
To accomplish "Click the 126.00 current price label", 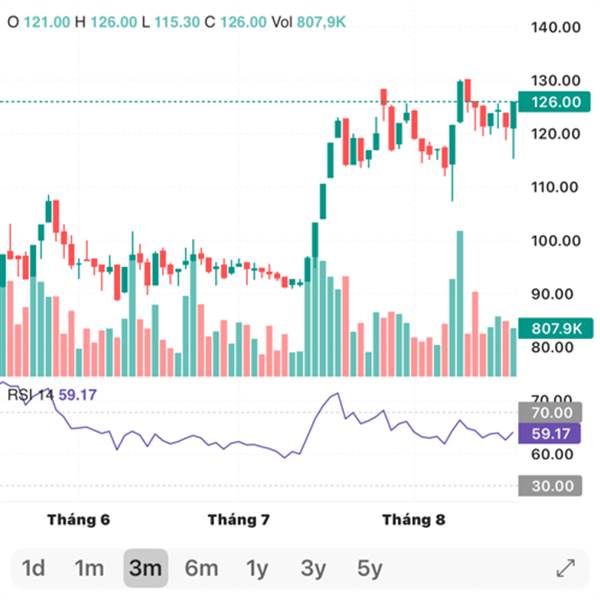I will pos(554,102).
